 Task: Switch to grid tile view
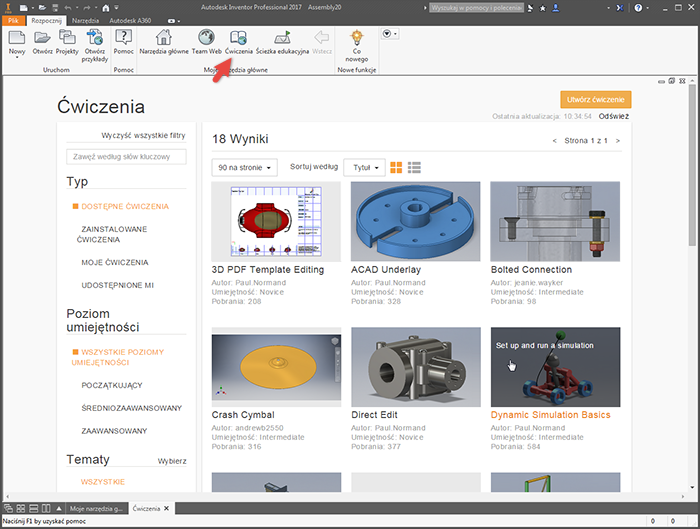(396, 167)
